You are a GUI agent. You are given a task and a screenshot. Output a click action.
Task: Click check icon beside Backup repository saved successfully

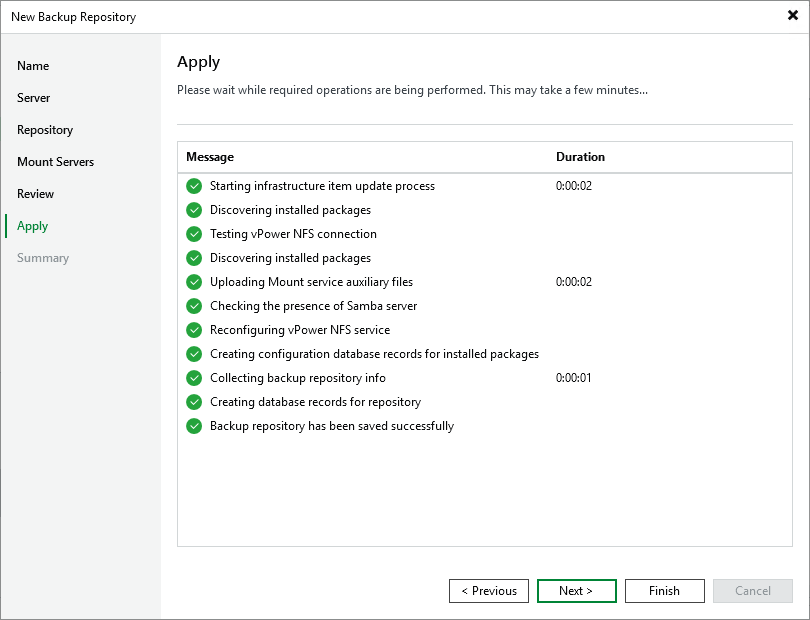pos(194,426)
